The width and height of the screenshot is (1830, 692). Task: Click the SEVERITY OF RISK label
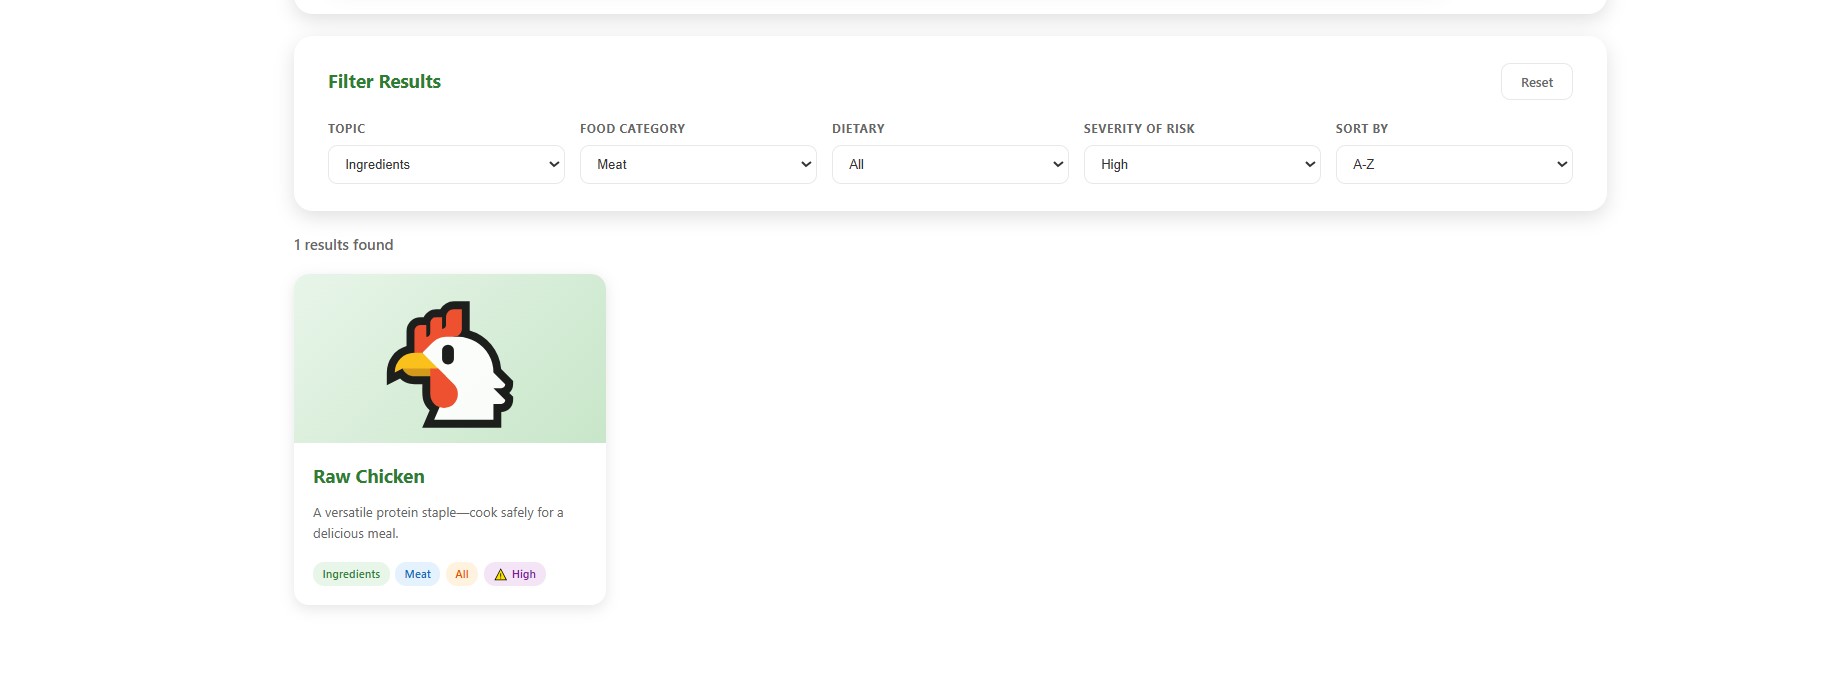[x=1139, y=129]
